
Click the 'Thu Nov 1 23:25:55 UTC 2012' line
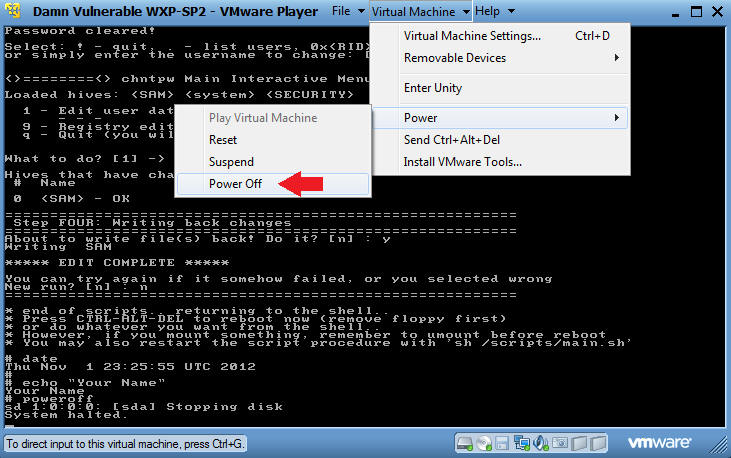(130, 367)
